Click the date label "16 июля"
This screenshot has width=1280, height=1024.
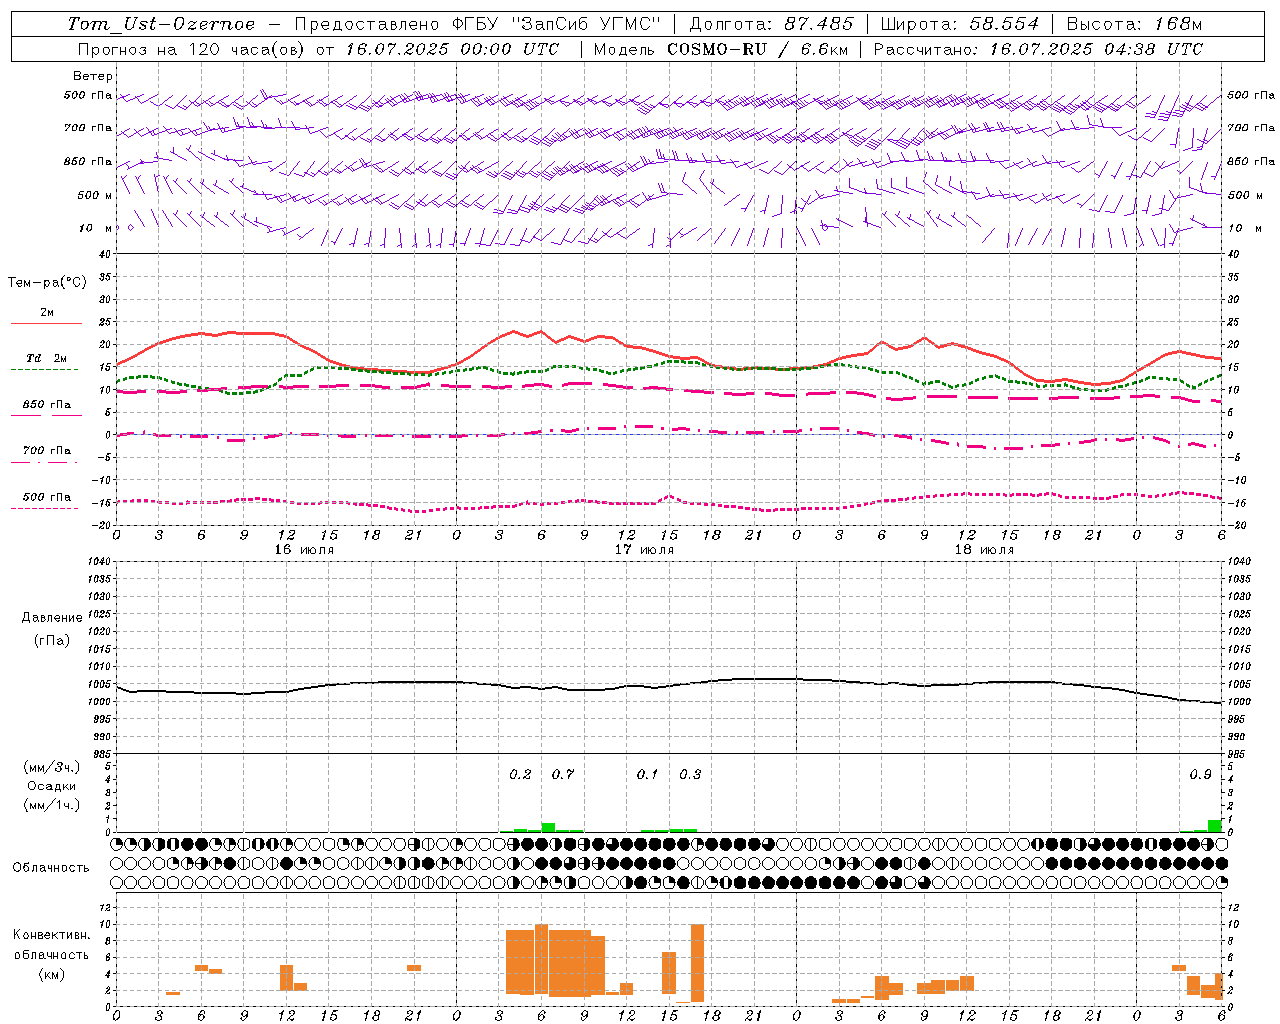304,550
